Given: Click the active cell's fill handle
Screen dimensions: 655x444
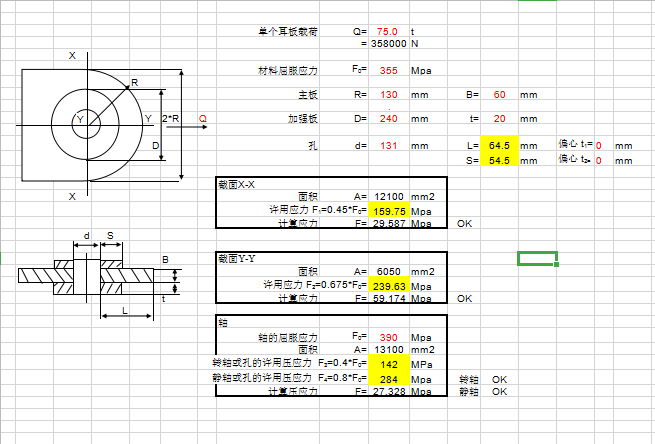Looking at the screenshot, I should 556,264.
